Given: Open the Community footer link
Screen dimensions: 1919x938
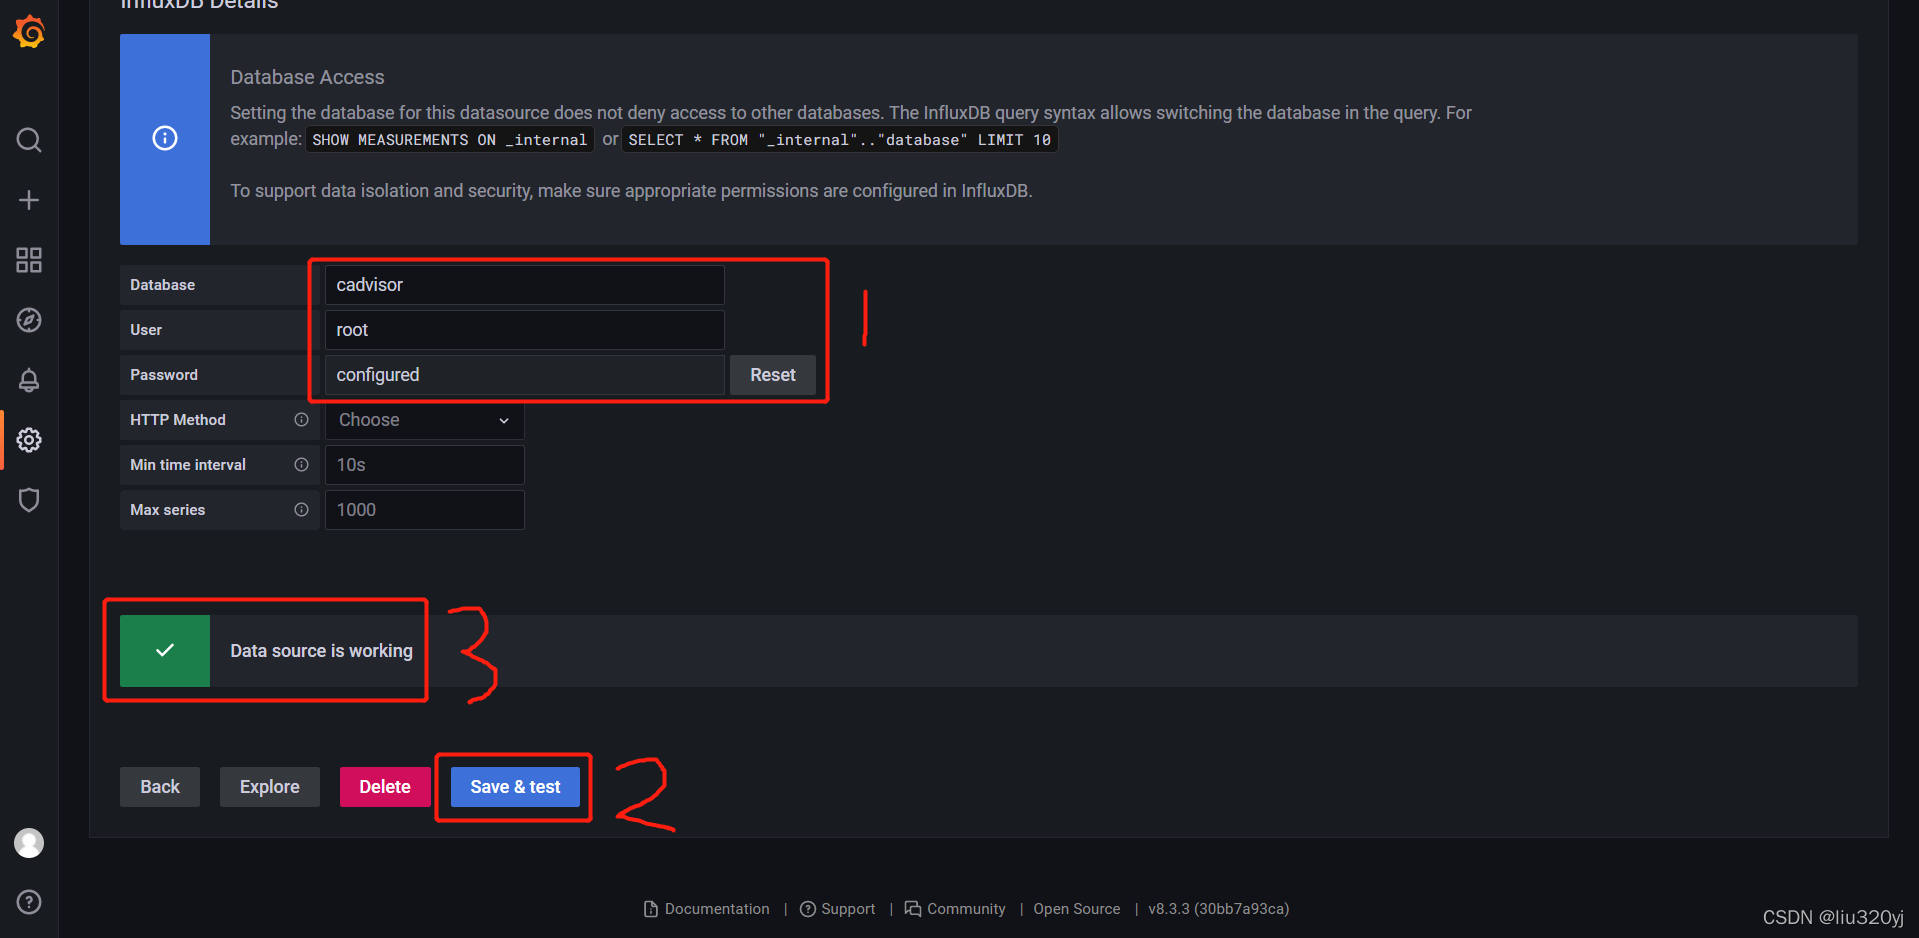Looking at the screenshot, I should (x=955, y=909).
